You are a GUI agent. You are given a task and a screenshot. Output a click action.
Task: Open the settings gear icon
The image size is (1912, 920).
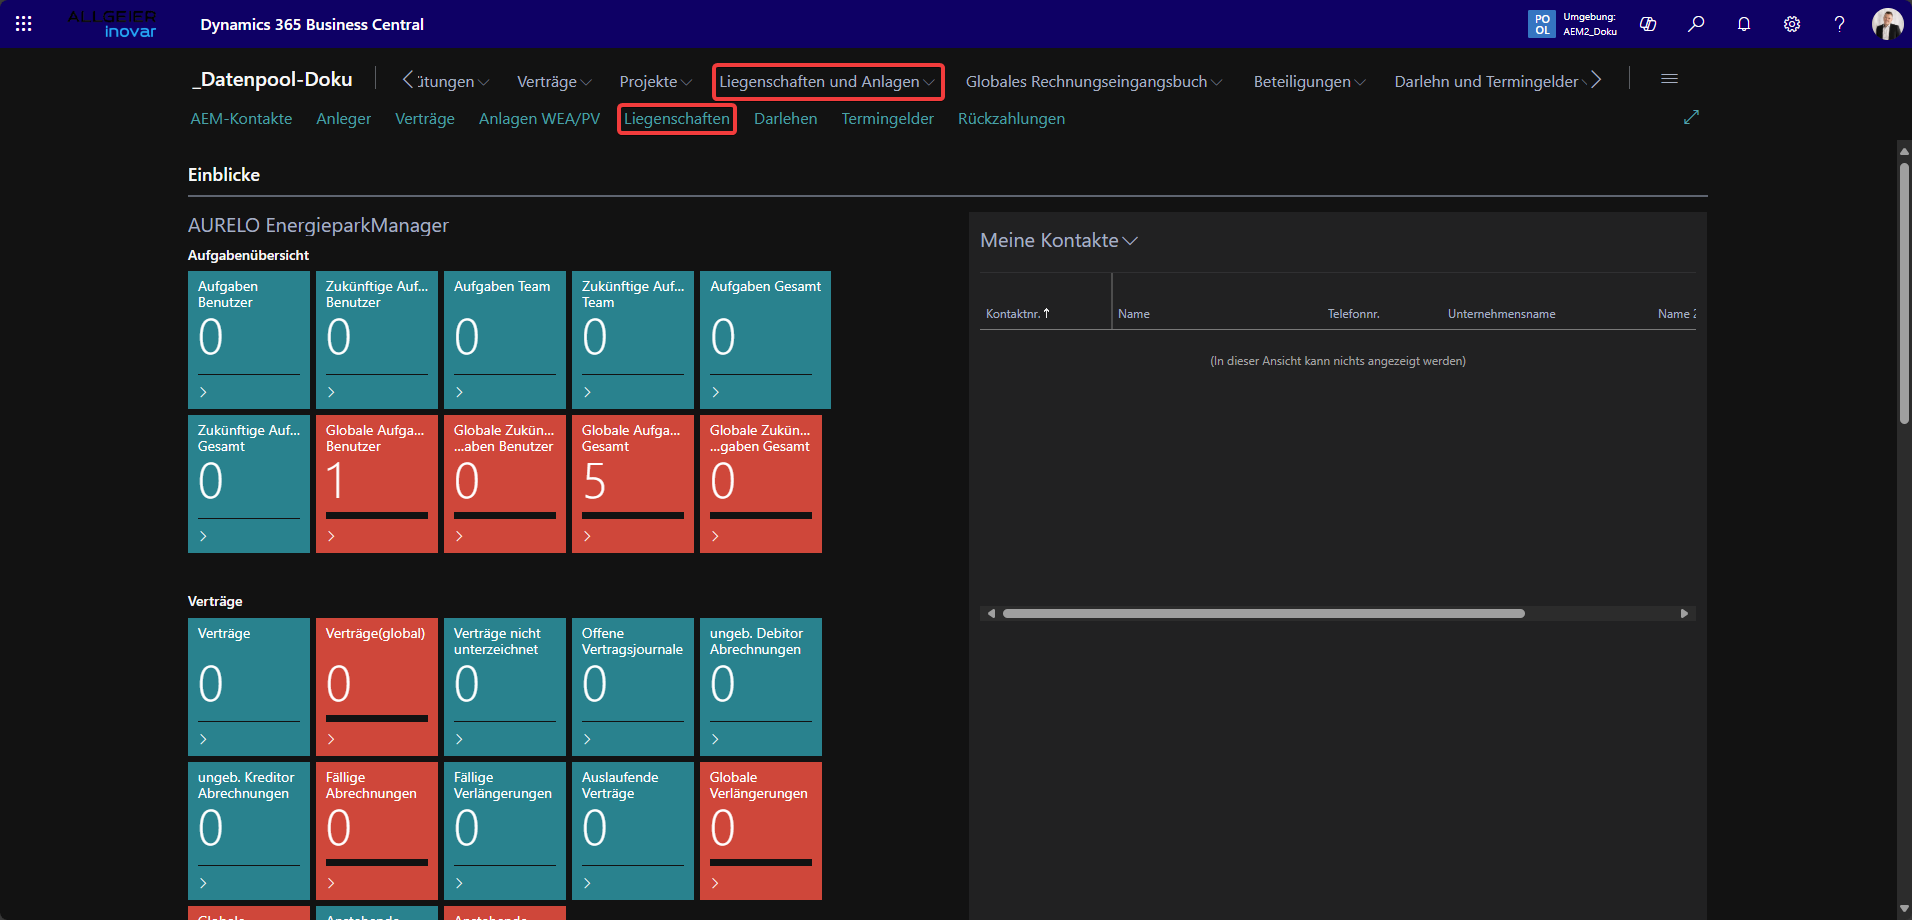pos(1792,24)
